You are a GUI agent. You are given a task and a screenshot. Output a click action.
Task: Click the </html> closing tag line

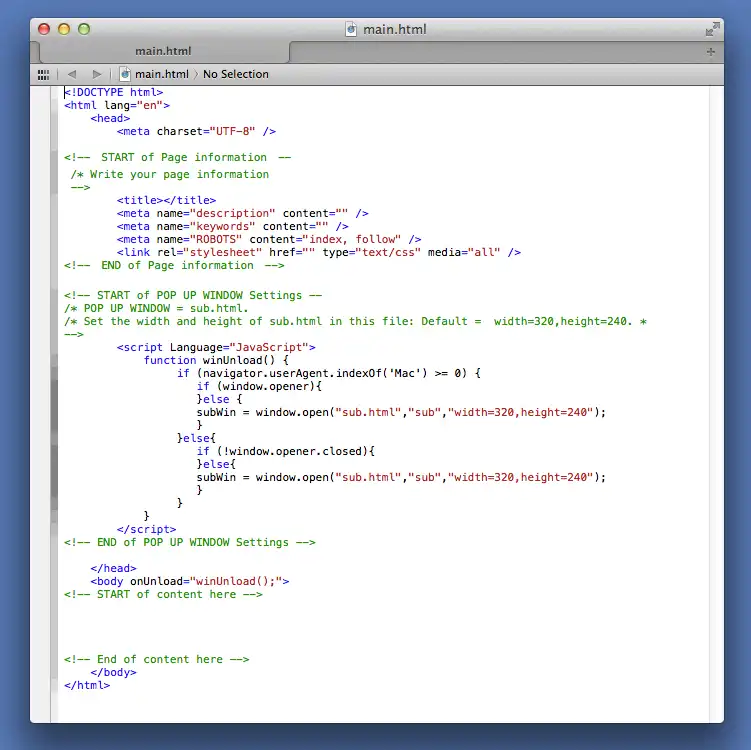click(x=87, y=685)
